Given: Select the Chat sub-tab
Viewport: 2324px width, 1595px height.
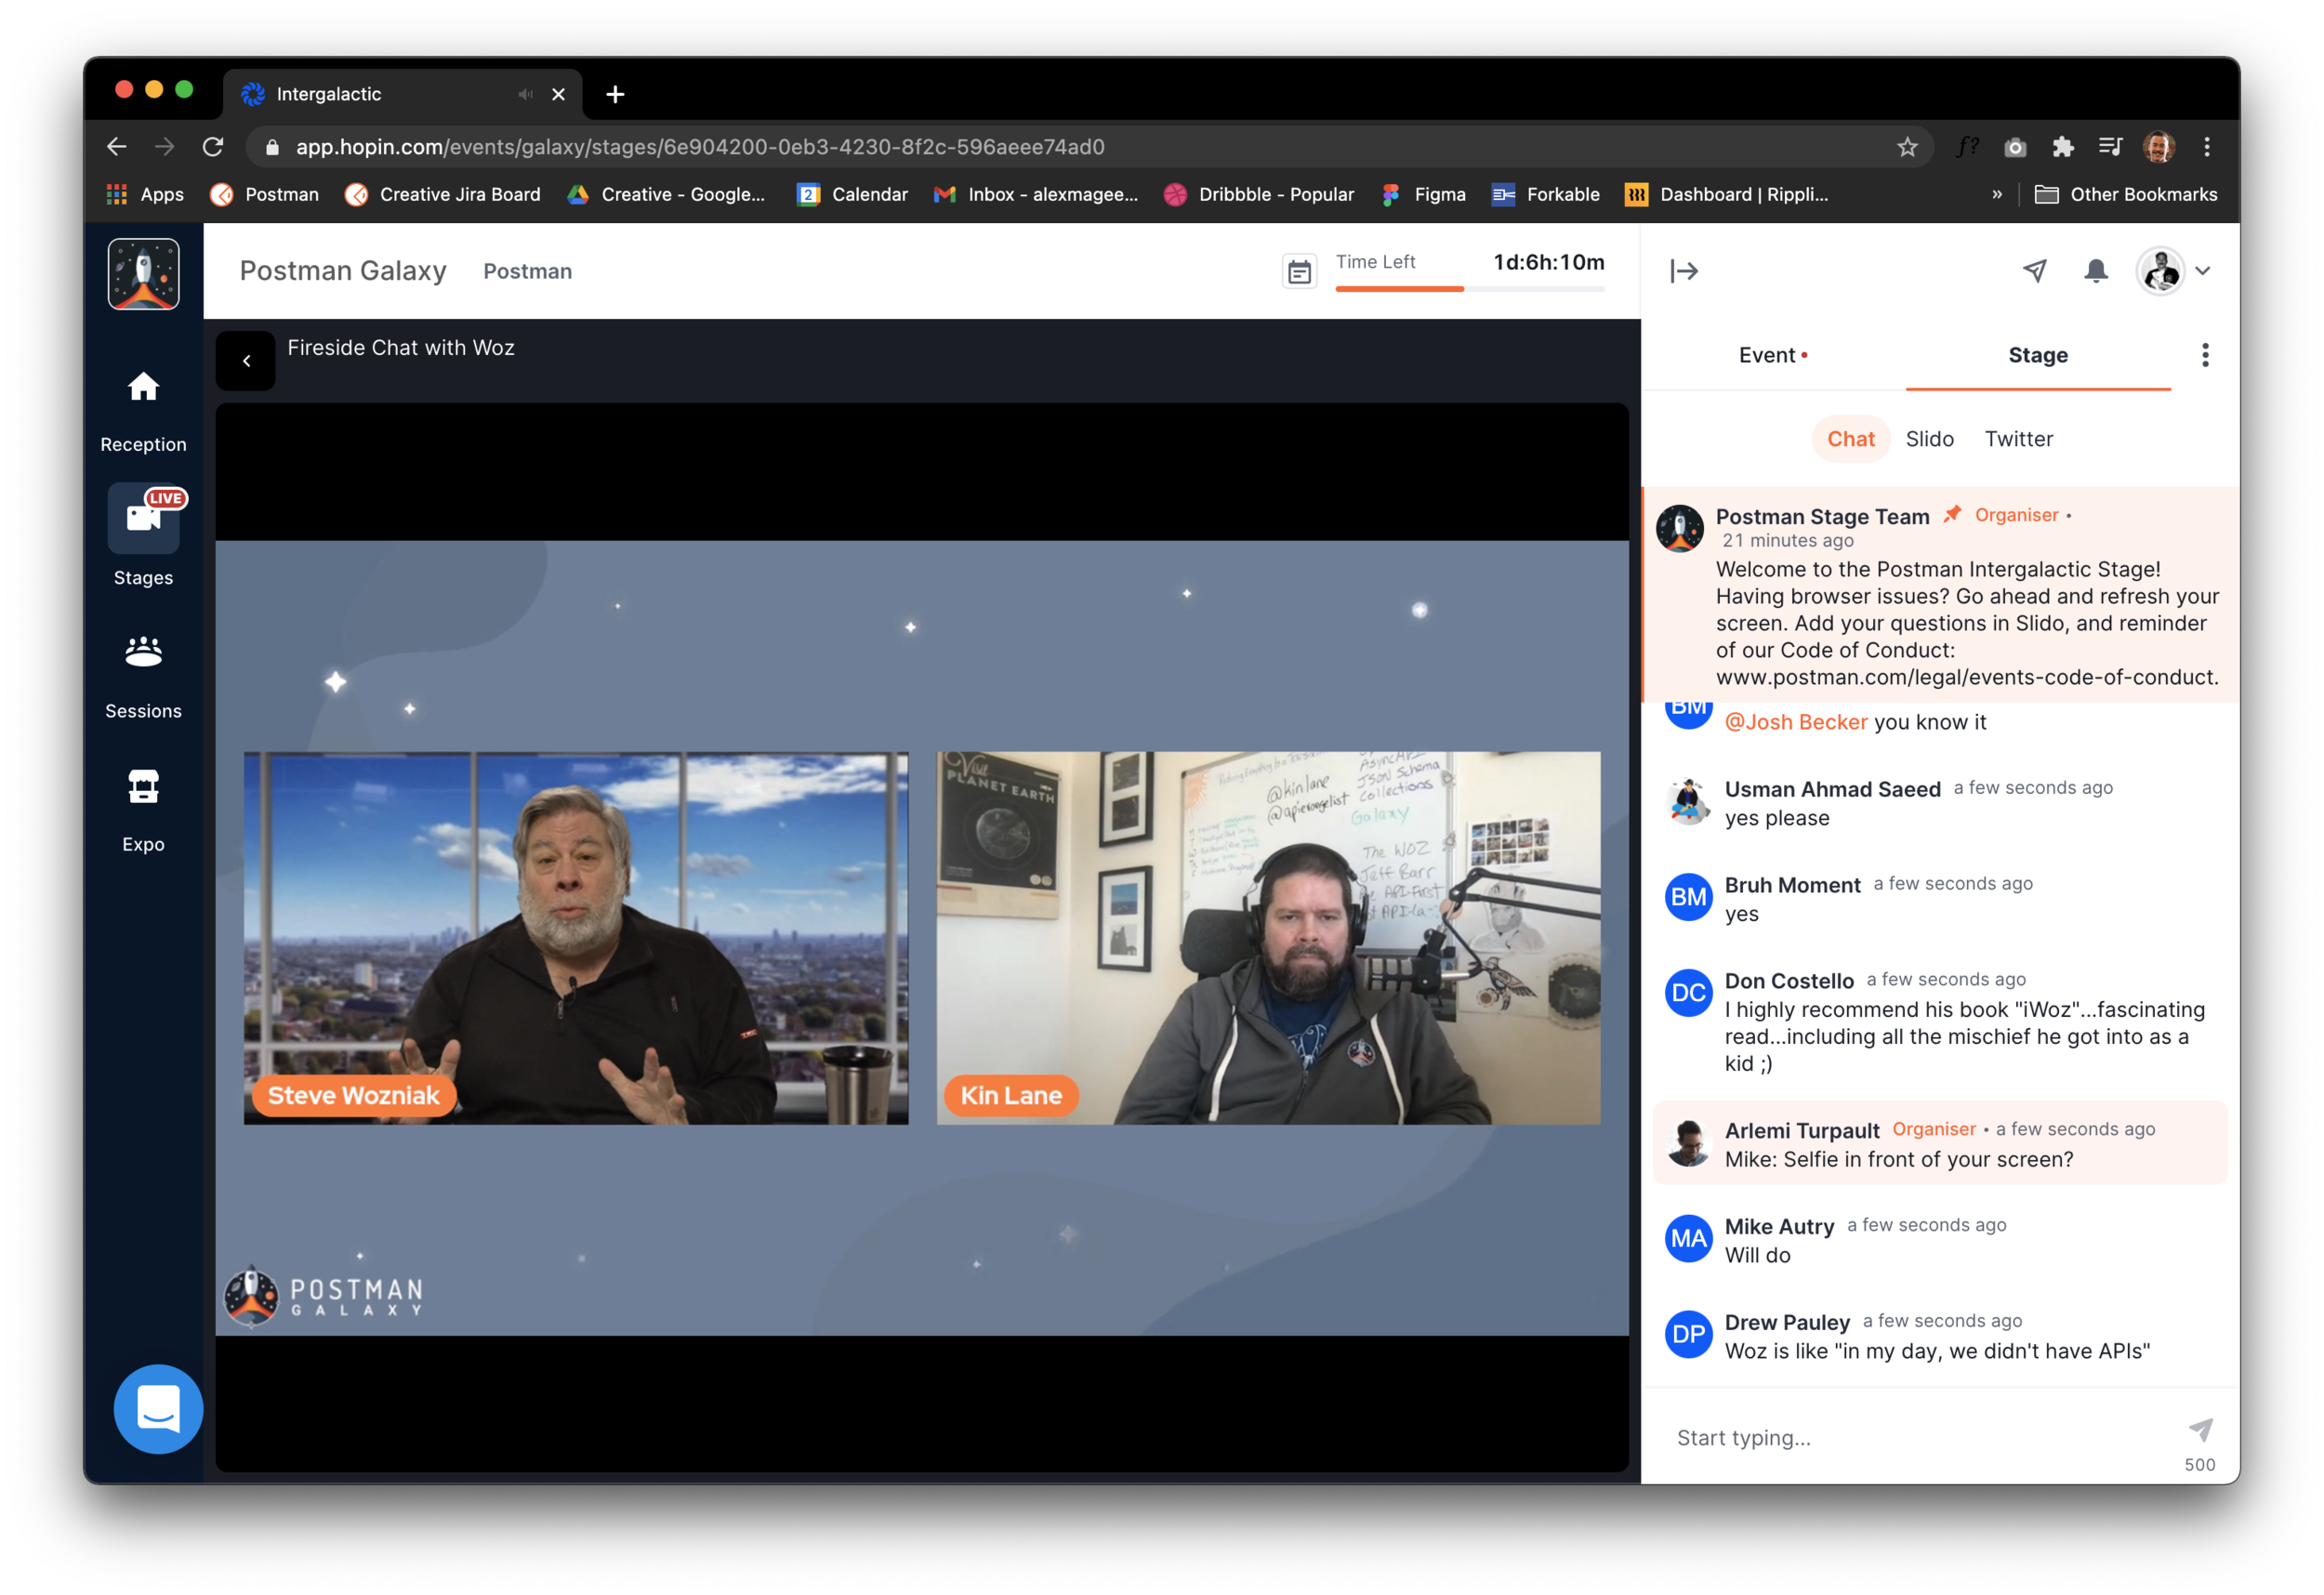Looking at the screenshot, I should [x=1851, y=439].
